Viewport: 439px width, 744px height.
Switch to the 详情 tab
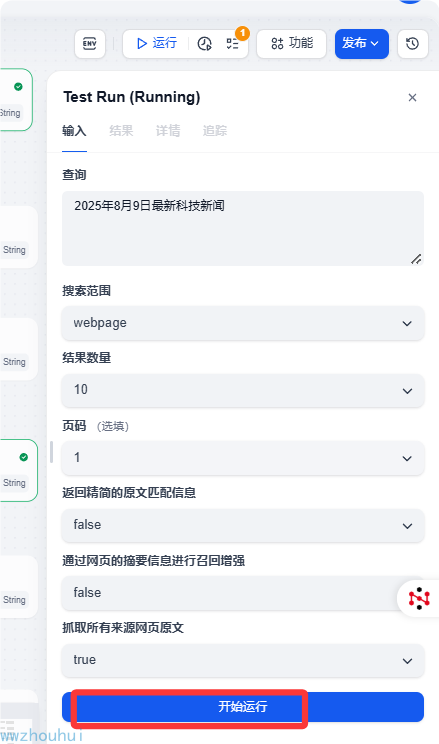[x=168, y=131]
